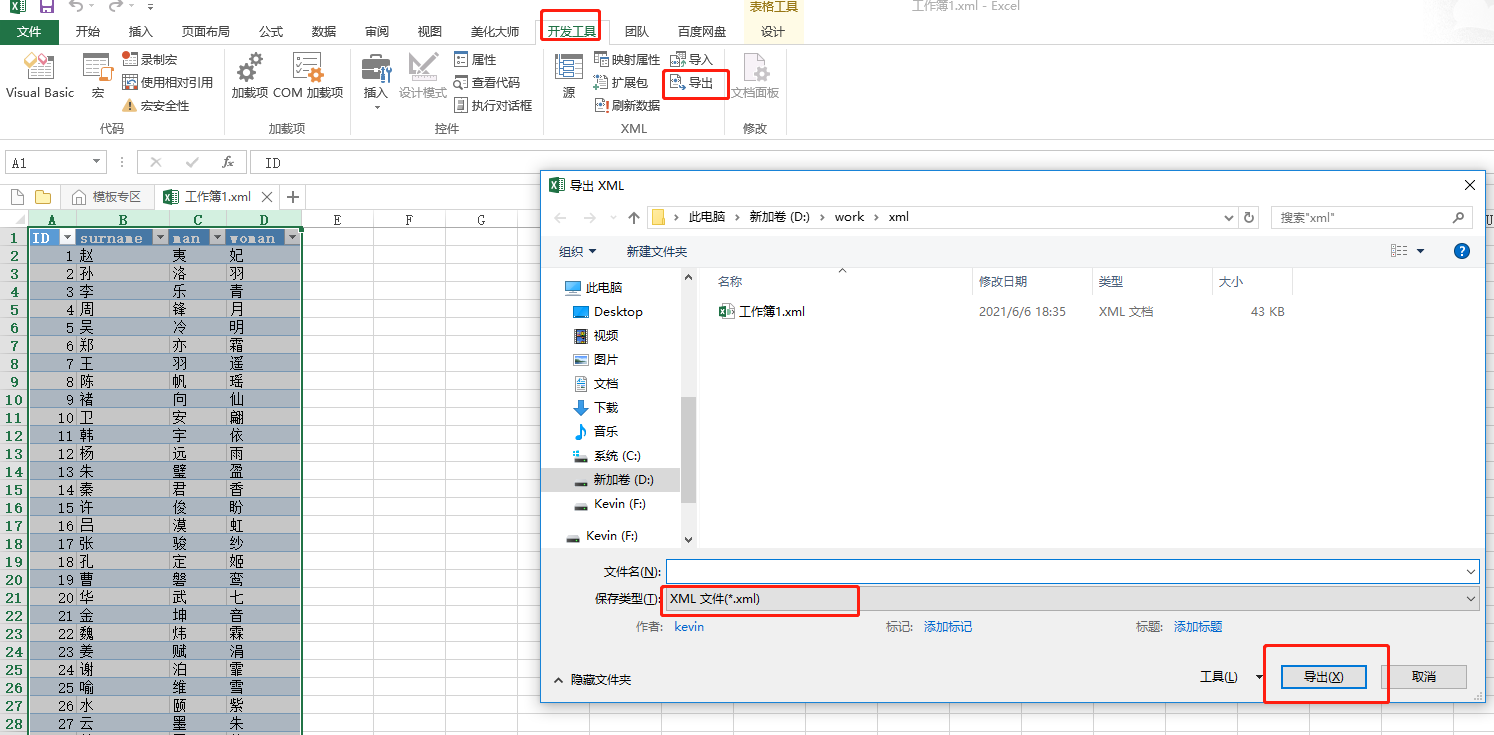The image size is (1494, 735).
Task: Open the Save as type (保存类型) dropdown
Action: 1072,598
